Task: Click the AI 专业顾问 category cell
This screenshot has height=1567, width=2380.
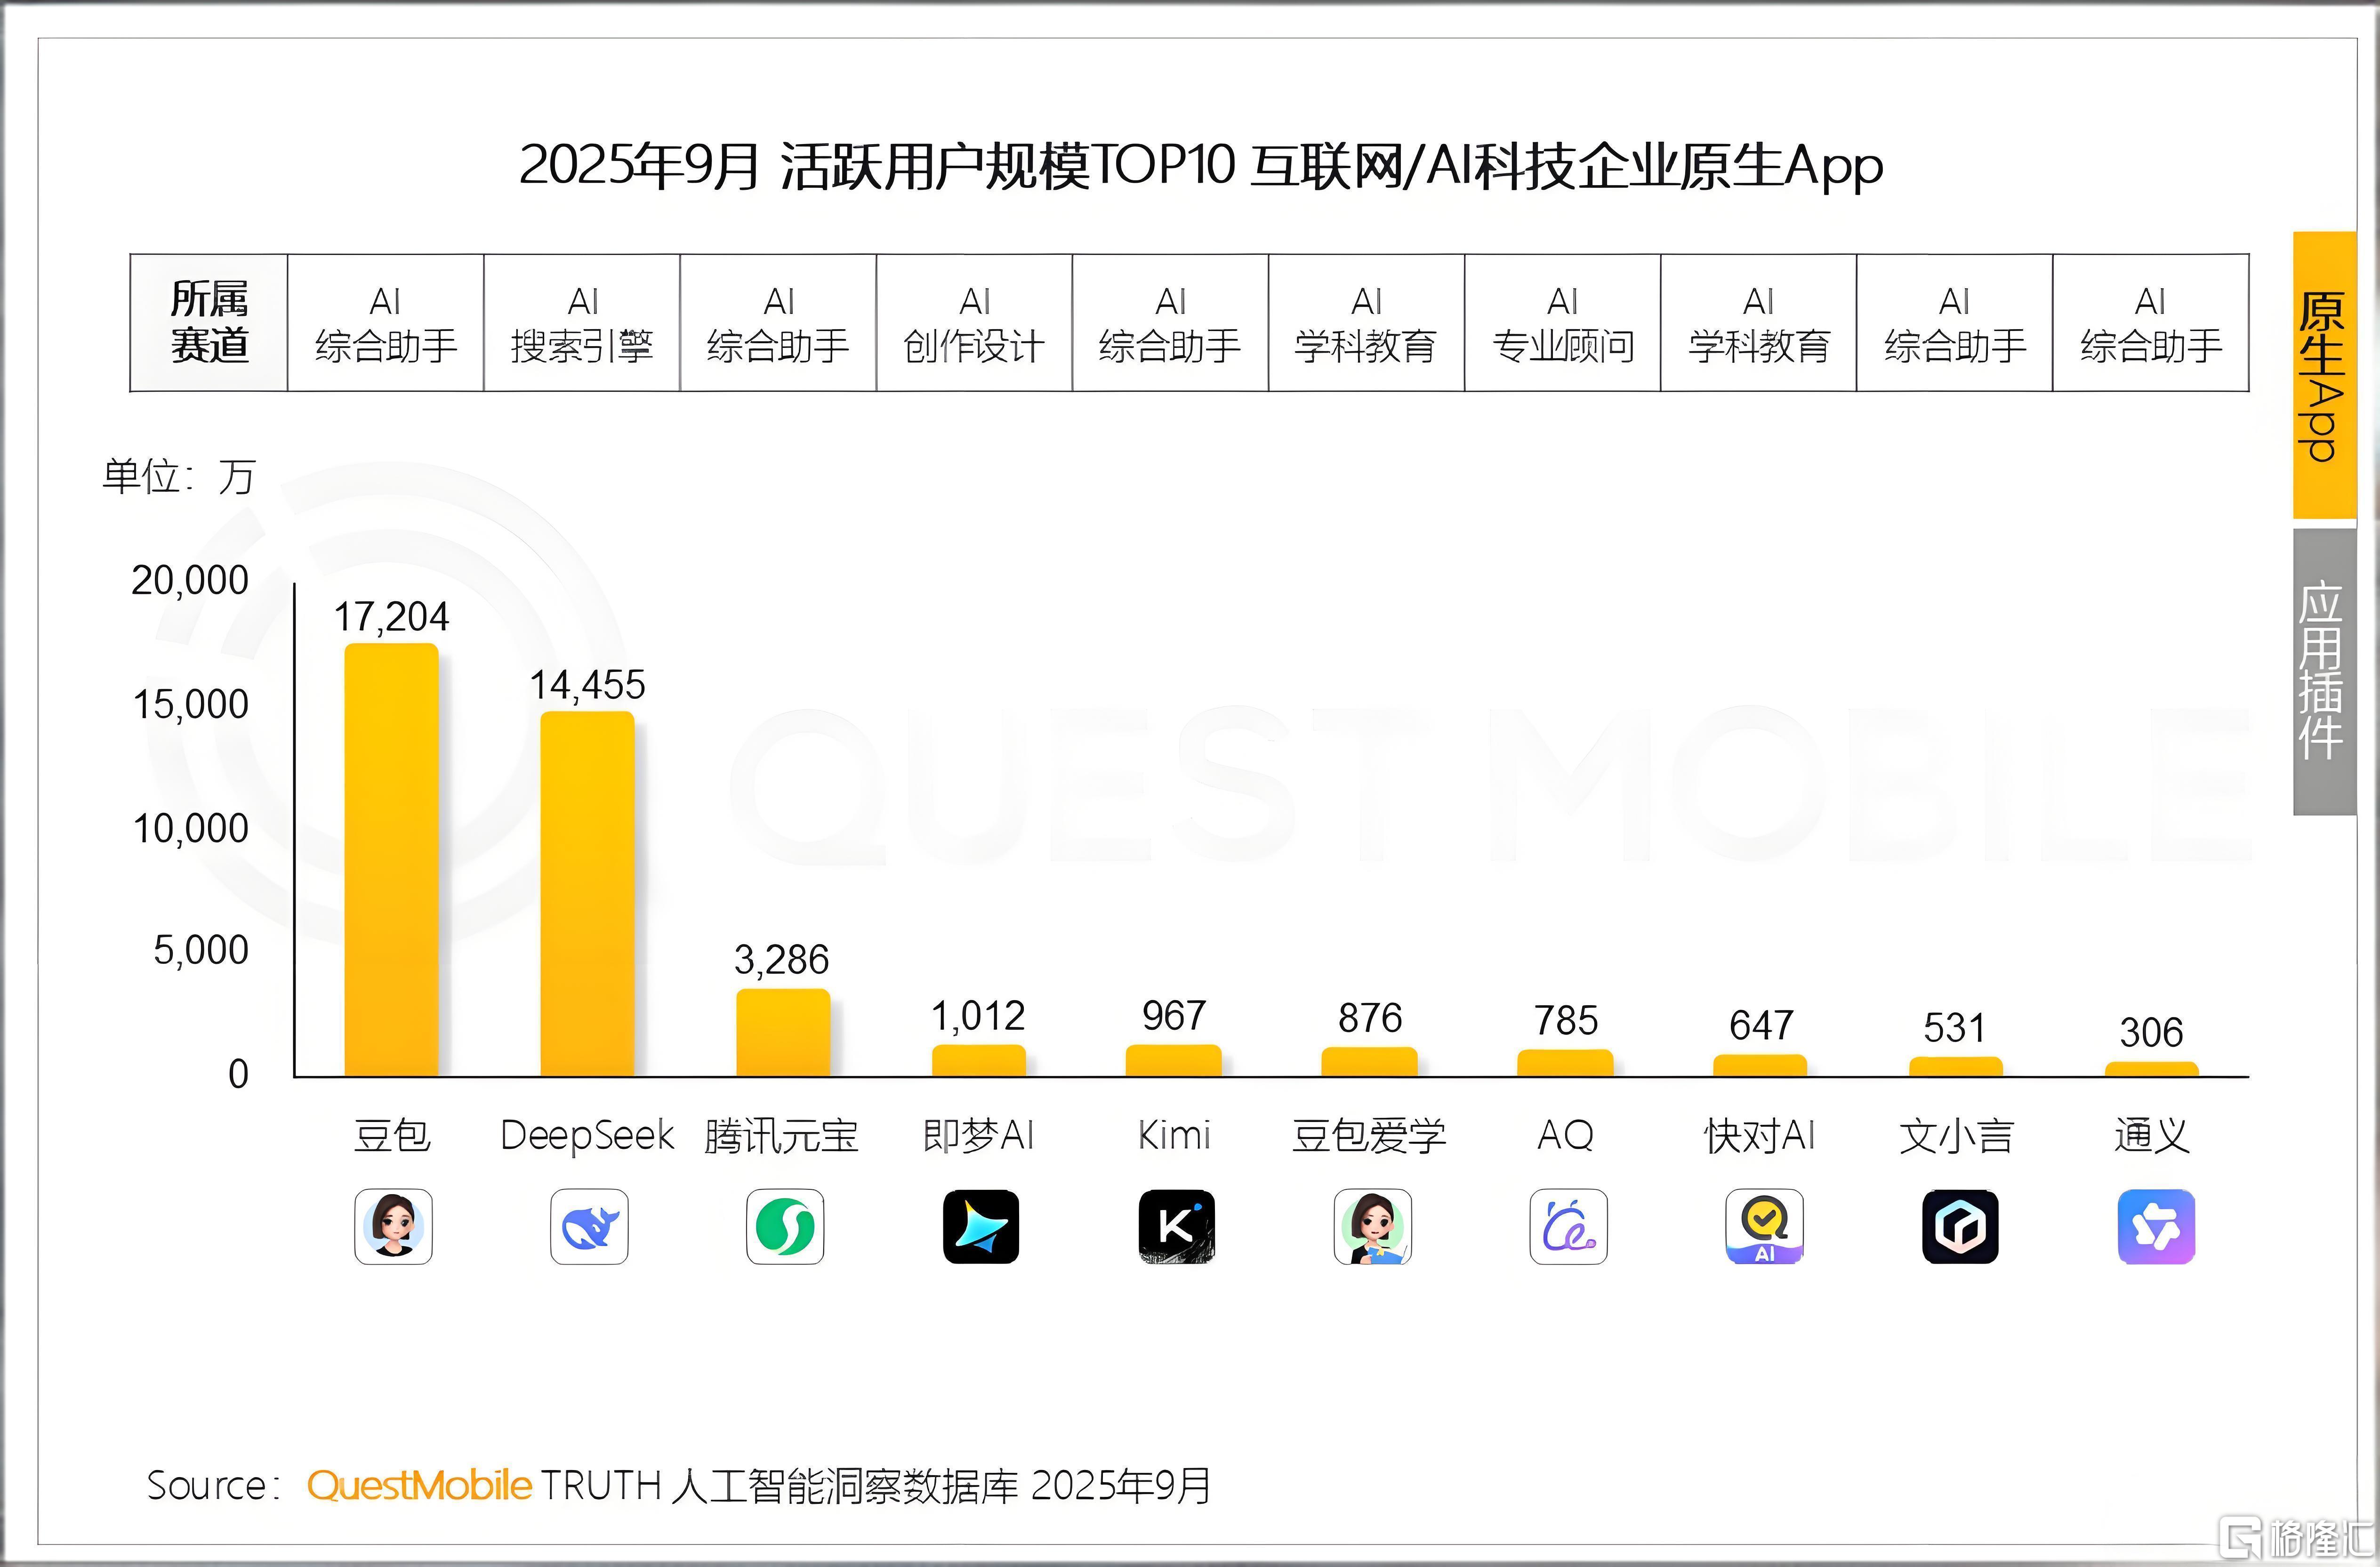Action: (1563, 322)
